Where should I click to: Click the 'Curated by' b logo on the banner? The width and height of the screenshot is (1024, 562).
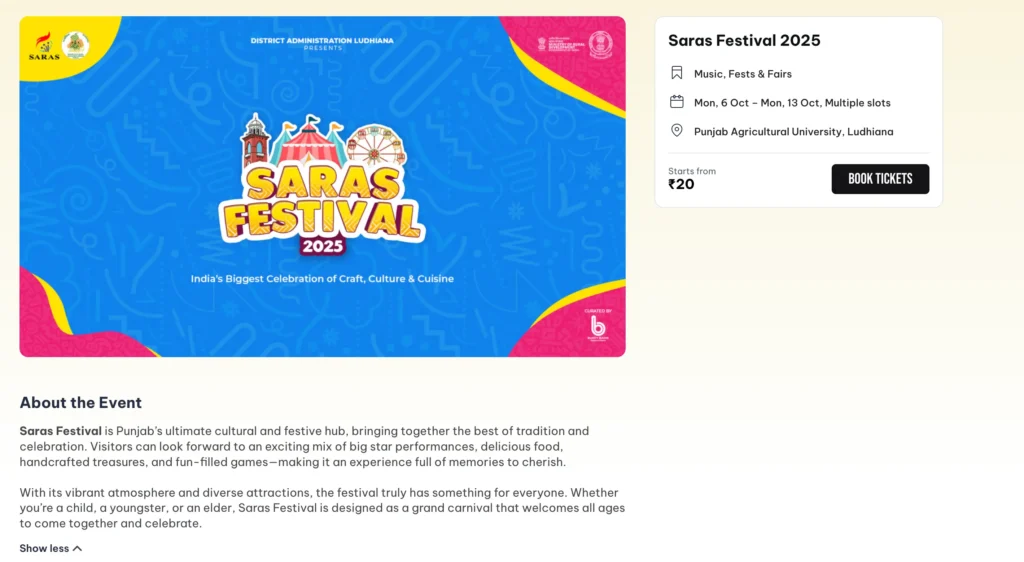tap(598, 326)
